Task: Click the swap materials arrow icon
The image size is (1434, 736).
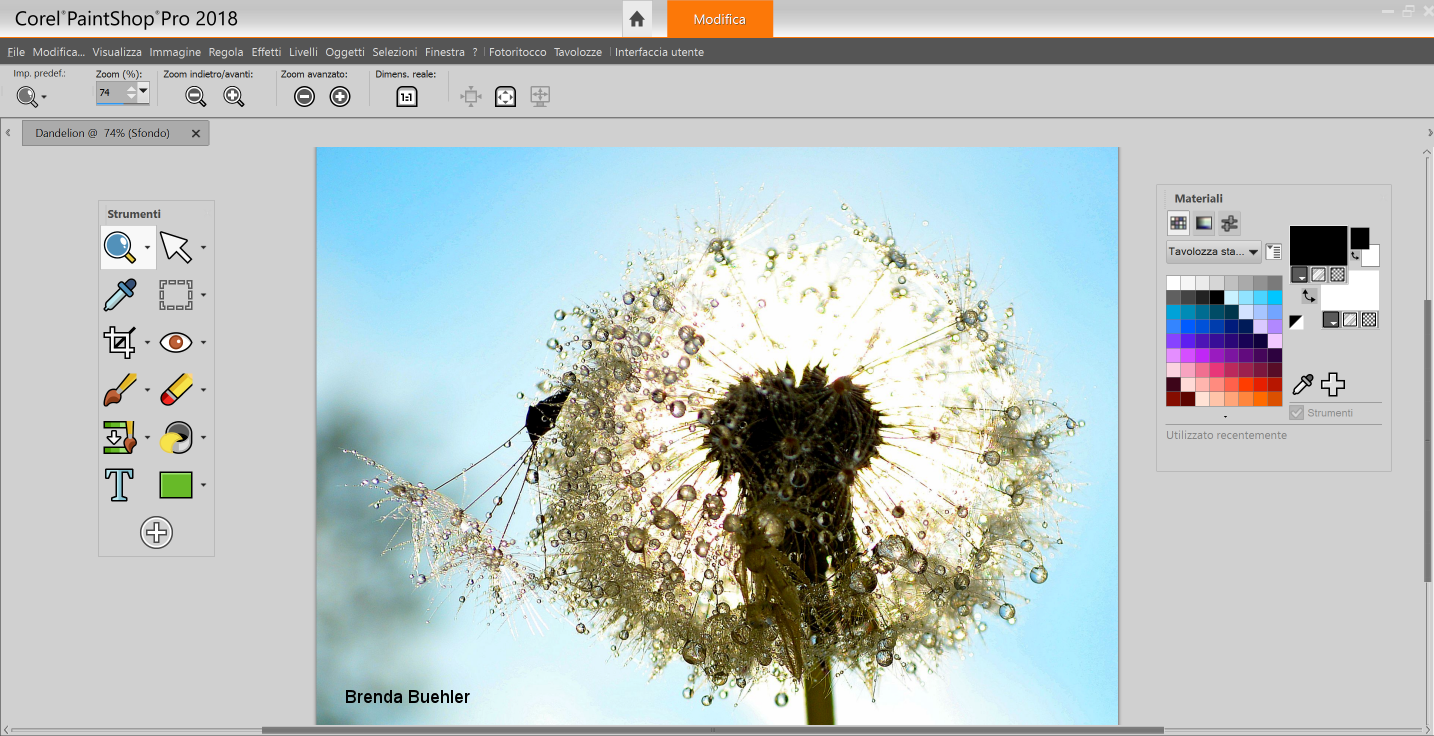Action: coord(1309,296)
